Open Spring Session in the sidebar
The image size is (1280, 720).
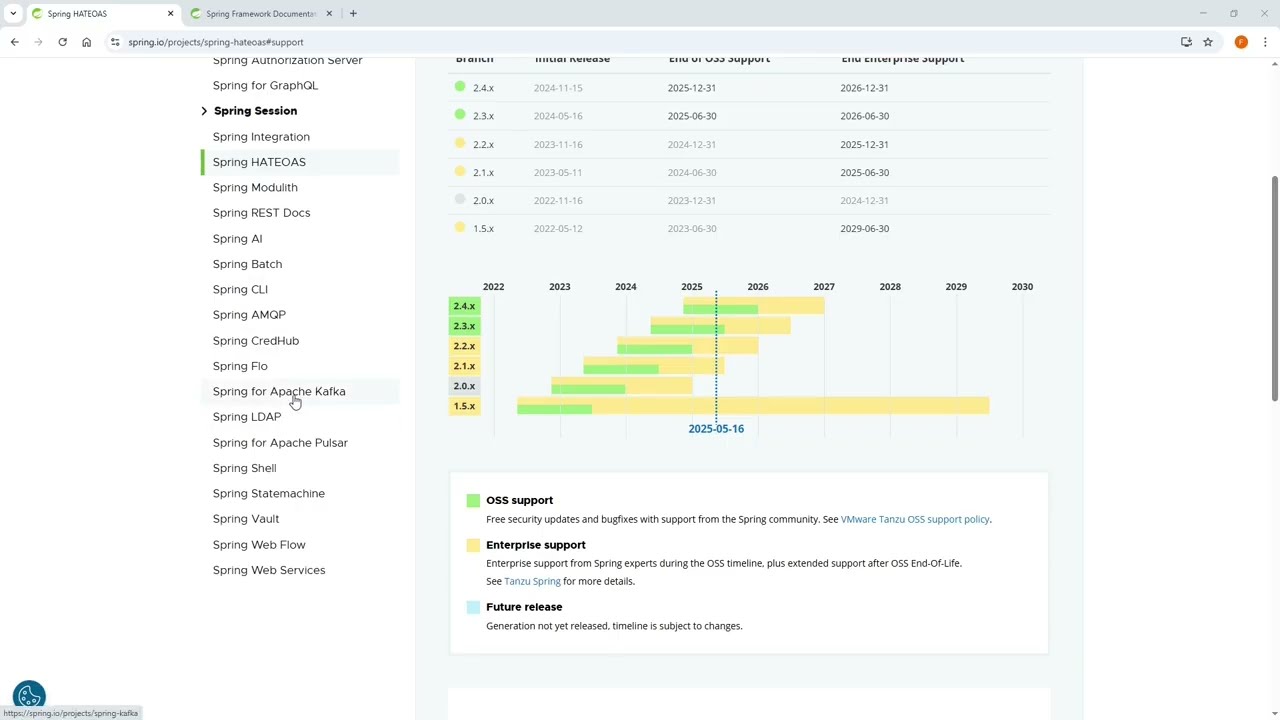coord(255,111)
